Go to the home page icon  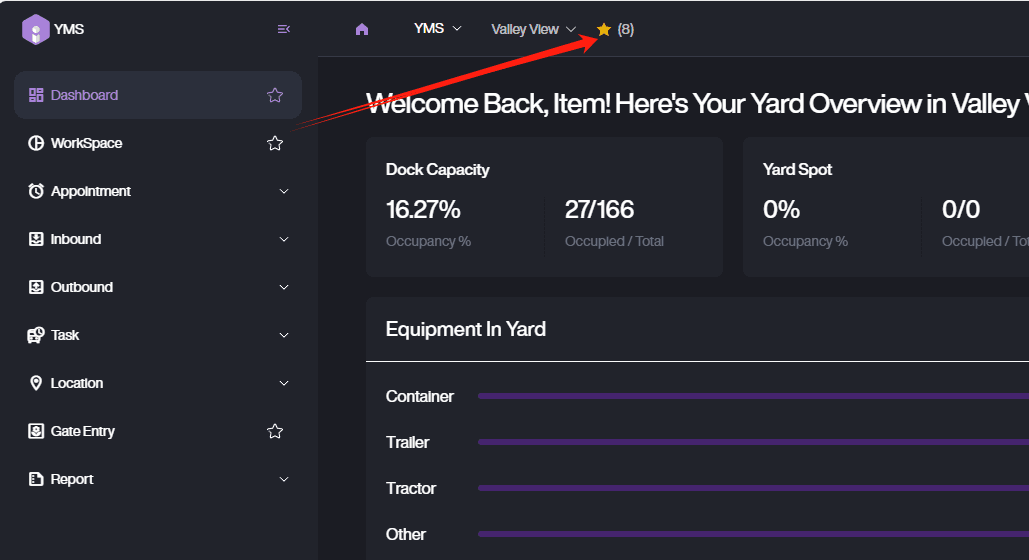pyautogui.click(x=362, y=29)
